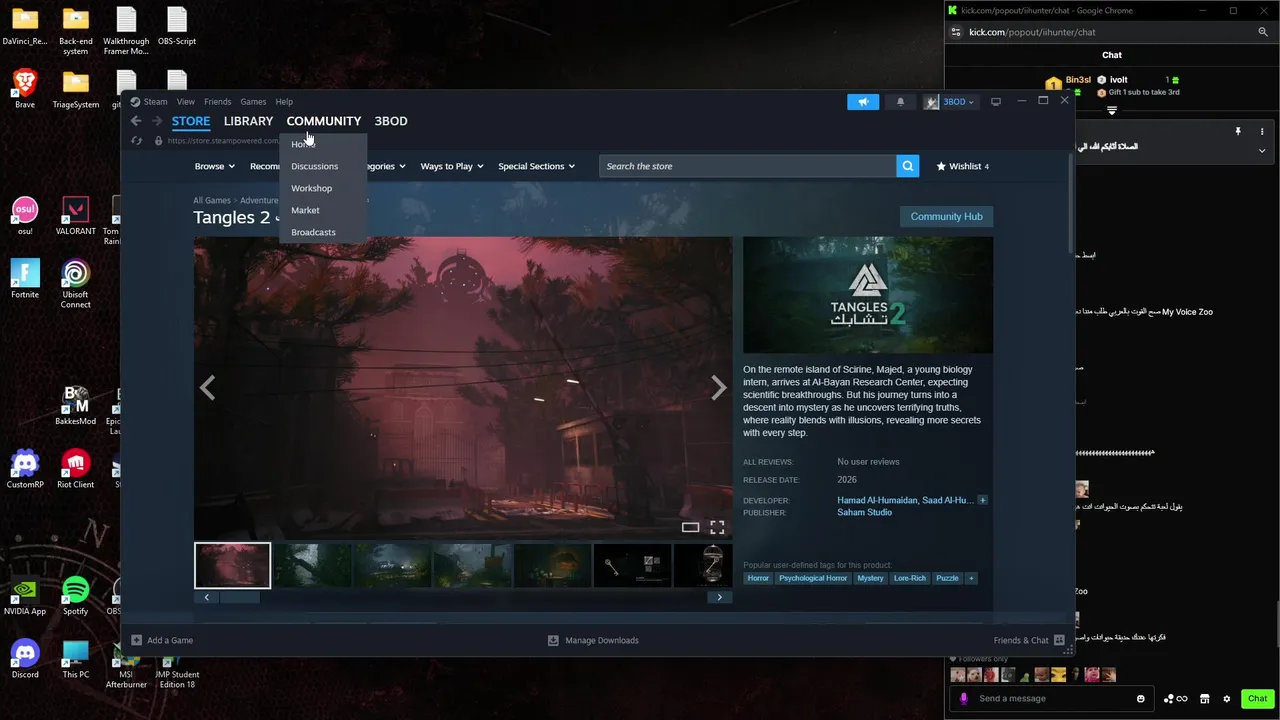Open the Saham Studio publisher link
Screen dimensions: 1280x720
(864, 512)
